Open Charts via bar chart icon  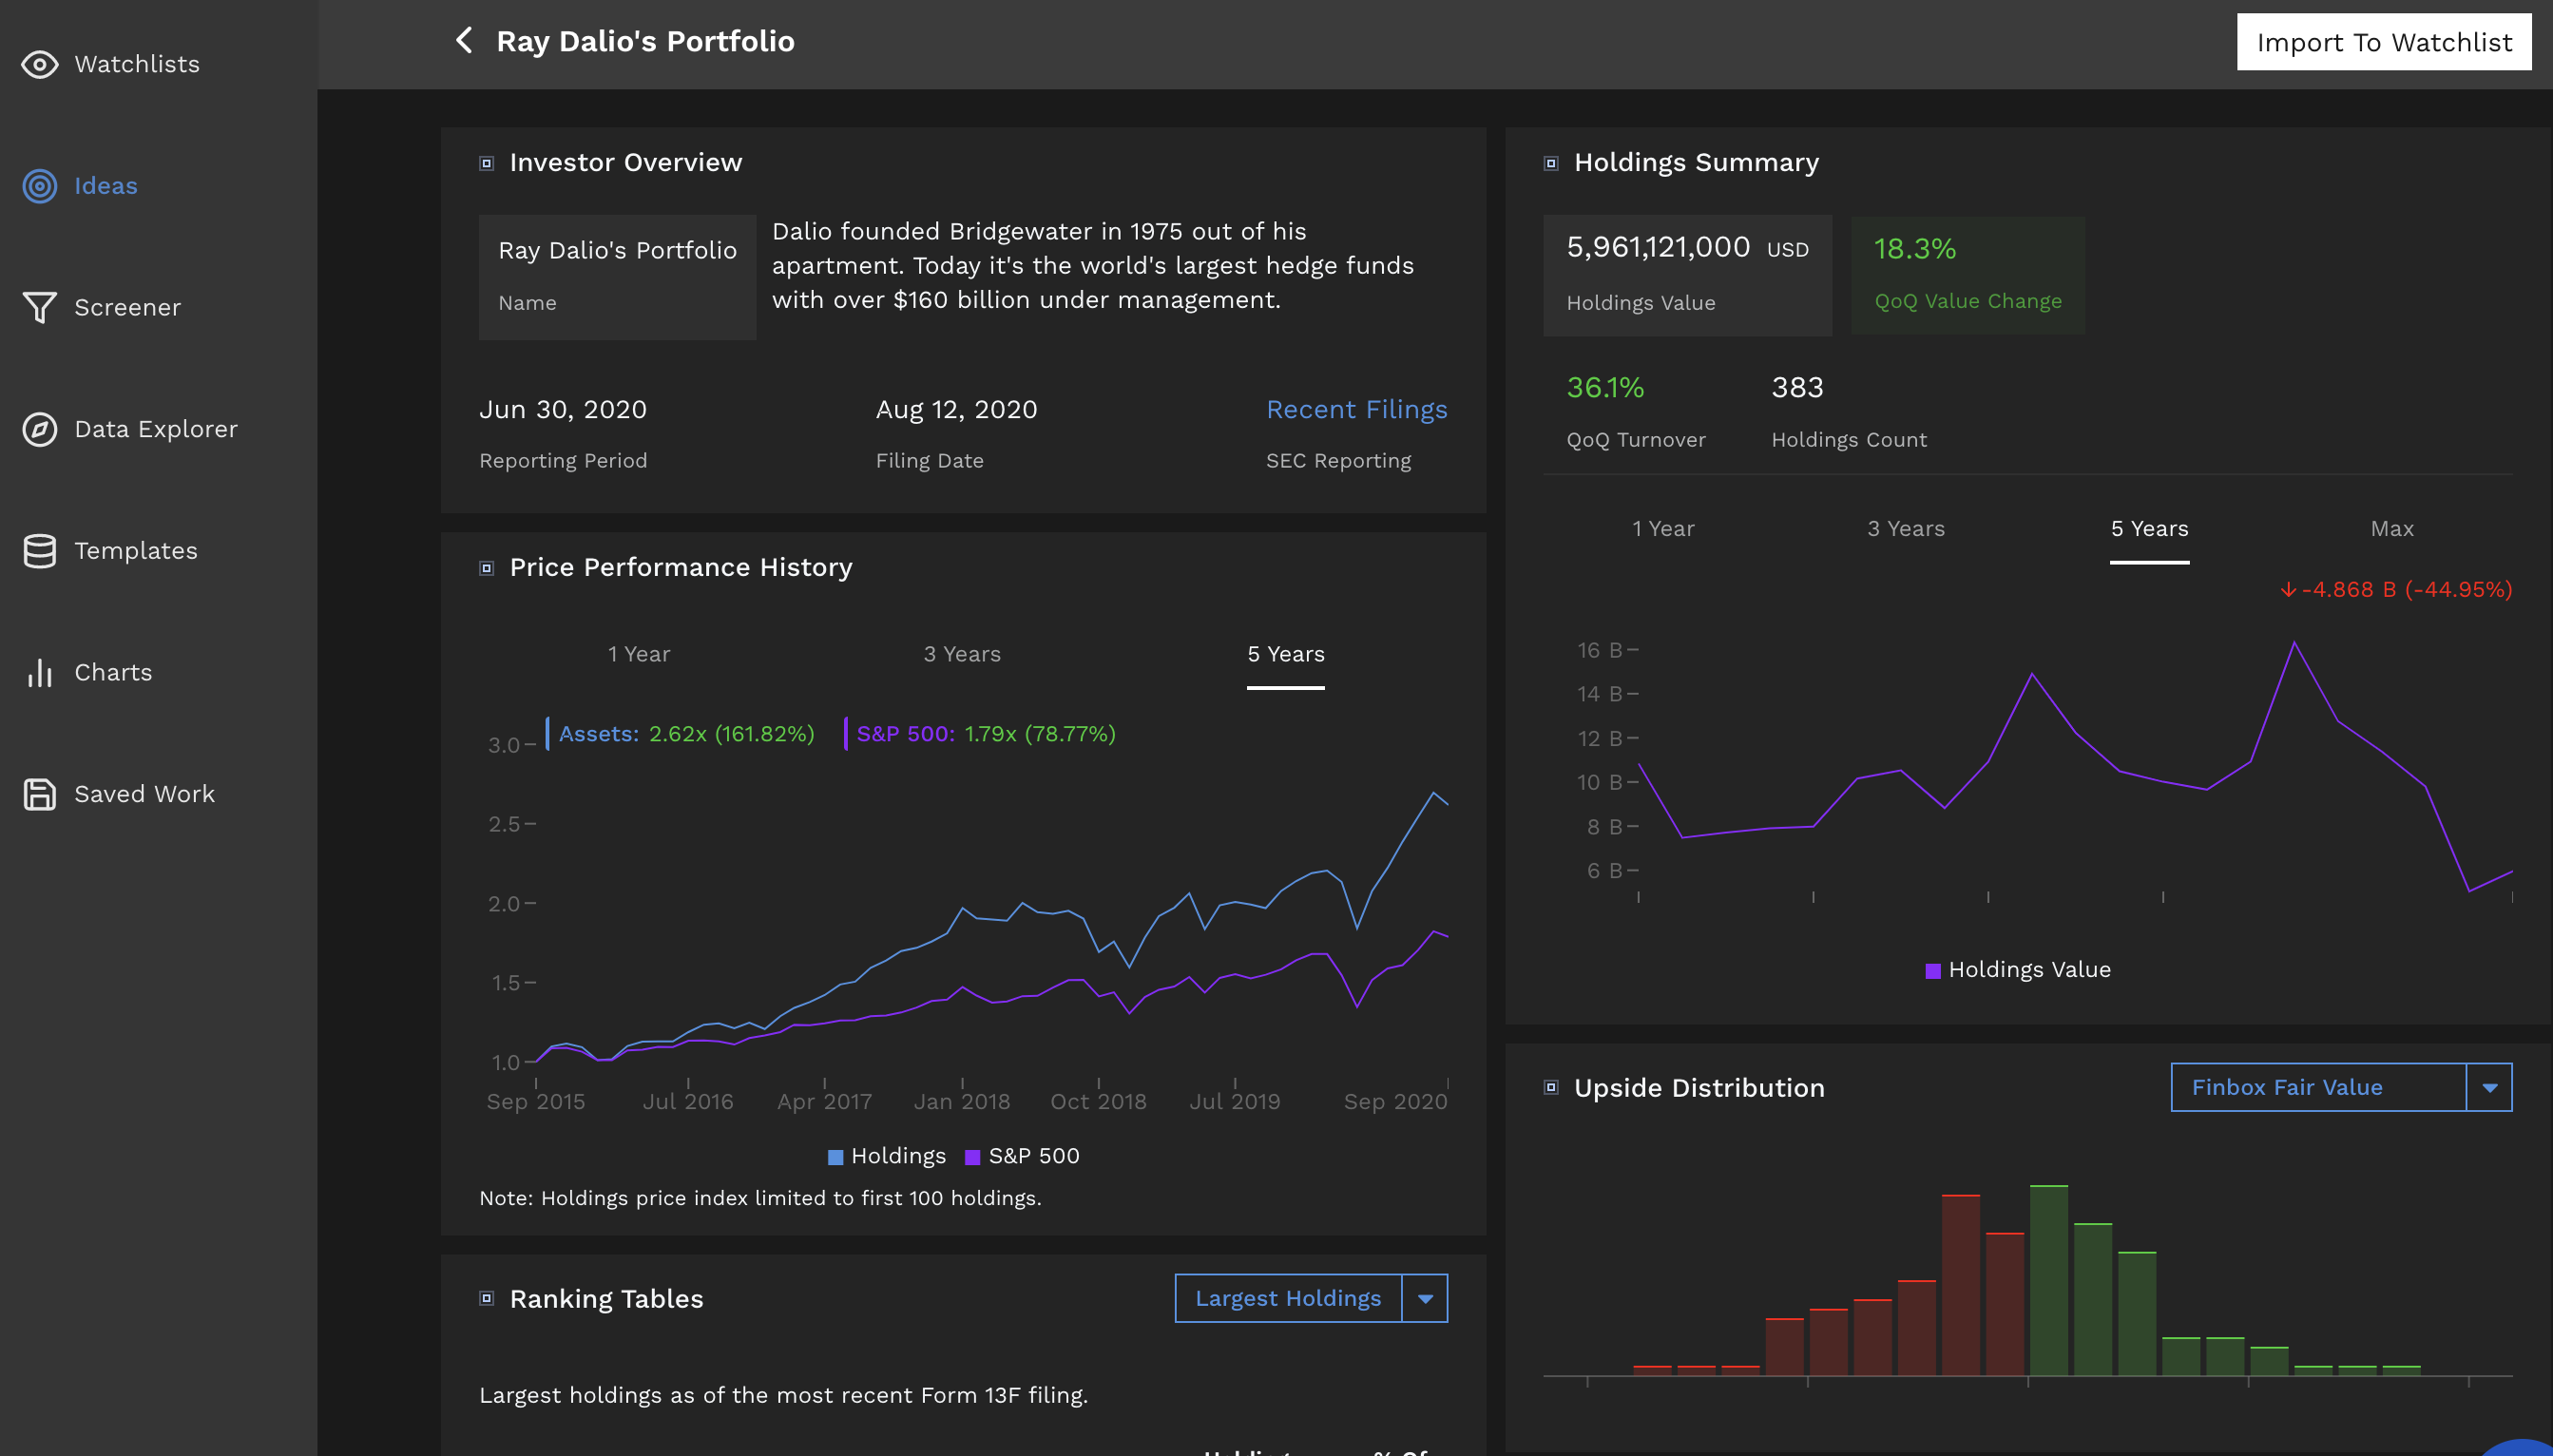[39, 673]
